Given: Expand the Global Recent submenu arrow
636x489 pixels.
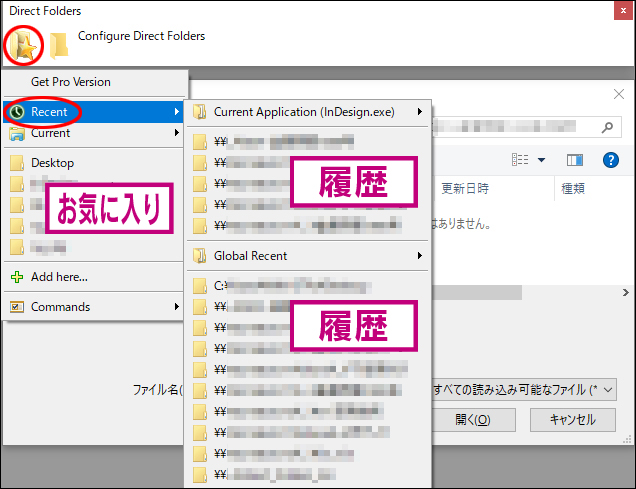Looking at the screenshot, I should coord(420,255).
